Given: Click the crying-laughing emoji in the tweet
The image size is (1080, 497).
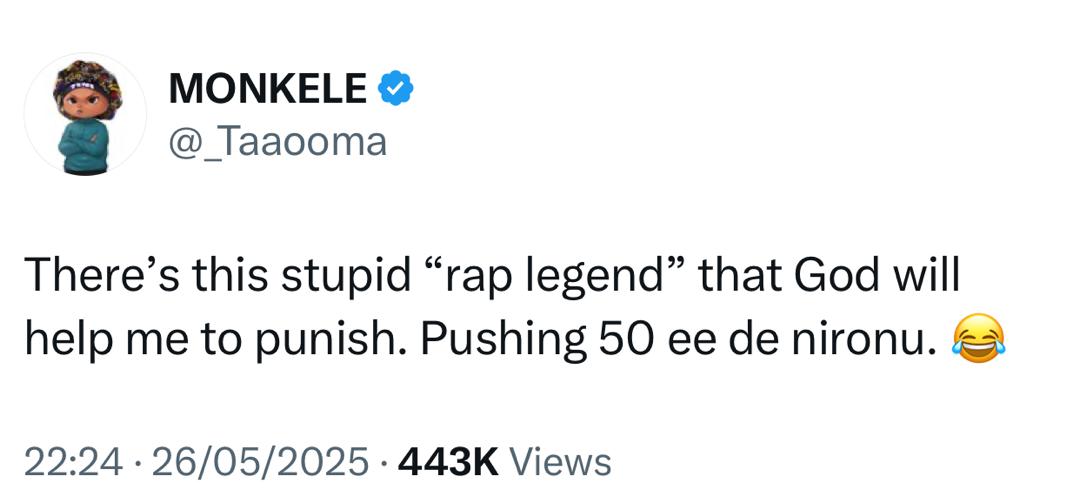Looking at the screenshot, I should (x=978, y=341).
